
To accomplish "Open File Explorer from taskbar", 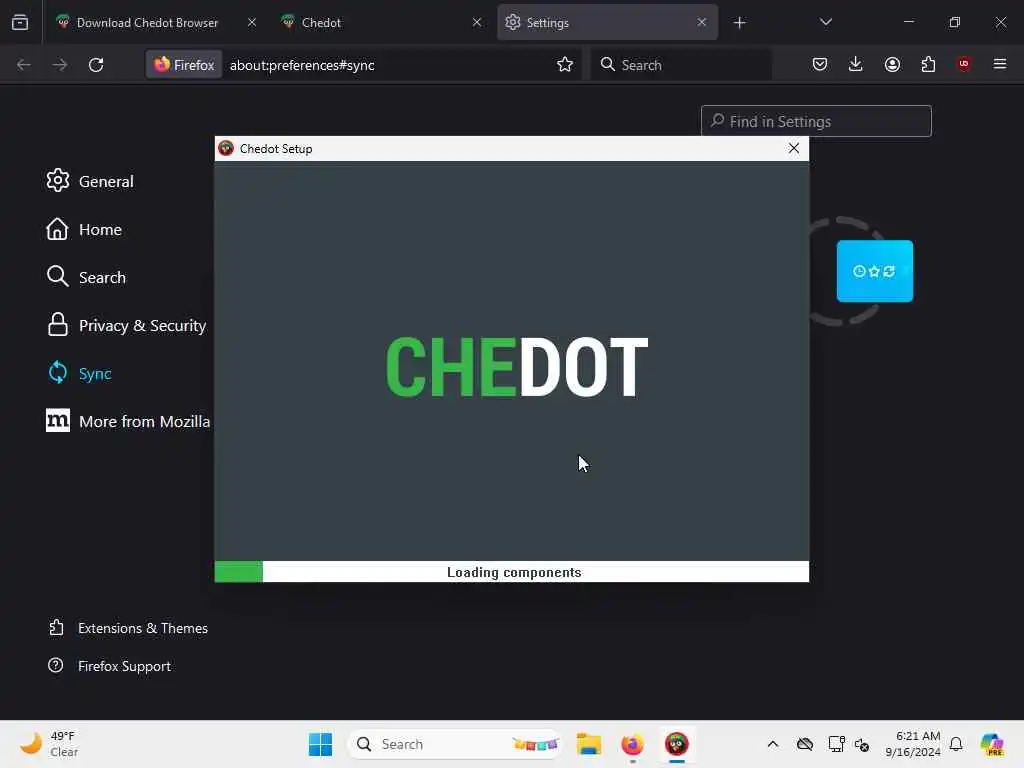I will point(588,744).
